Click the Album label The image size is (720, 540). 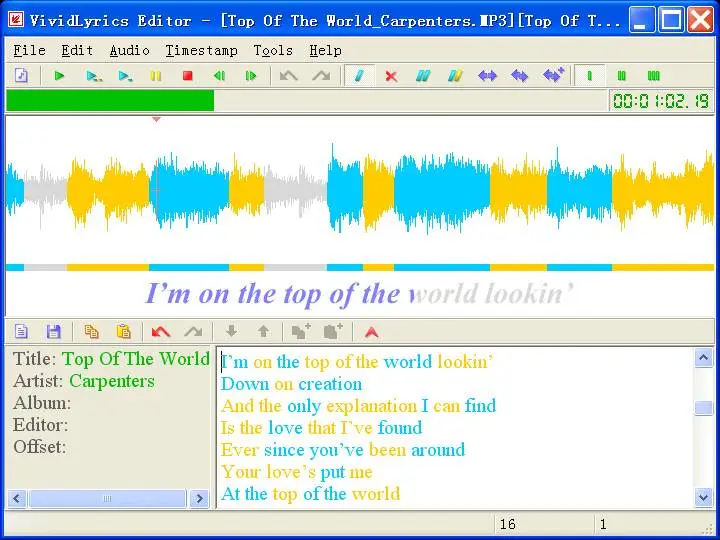42,403
